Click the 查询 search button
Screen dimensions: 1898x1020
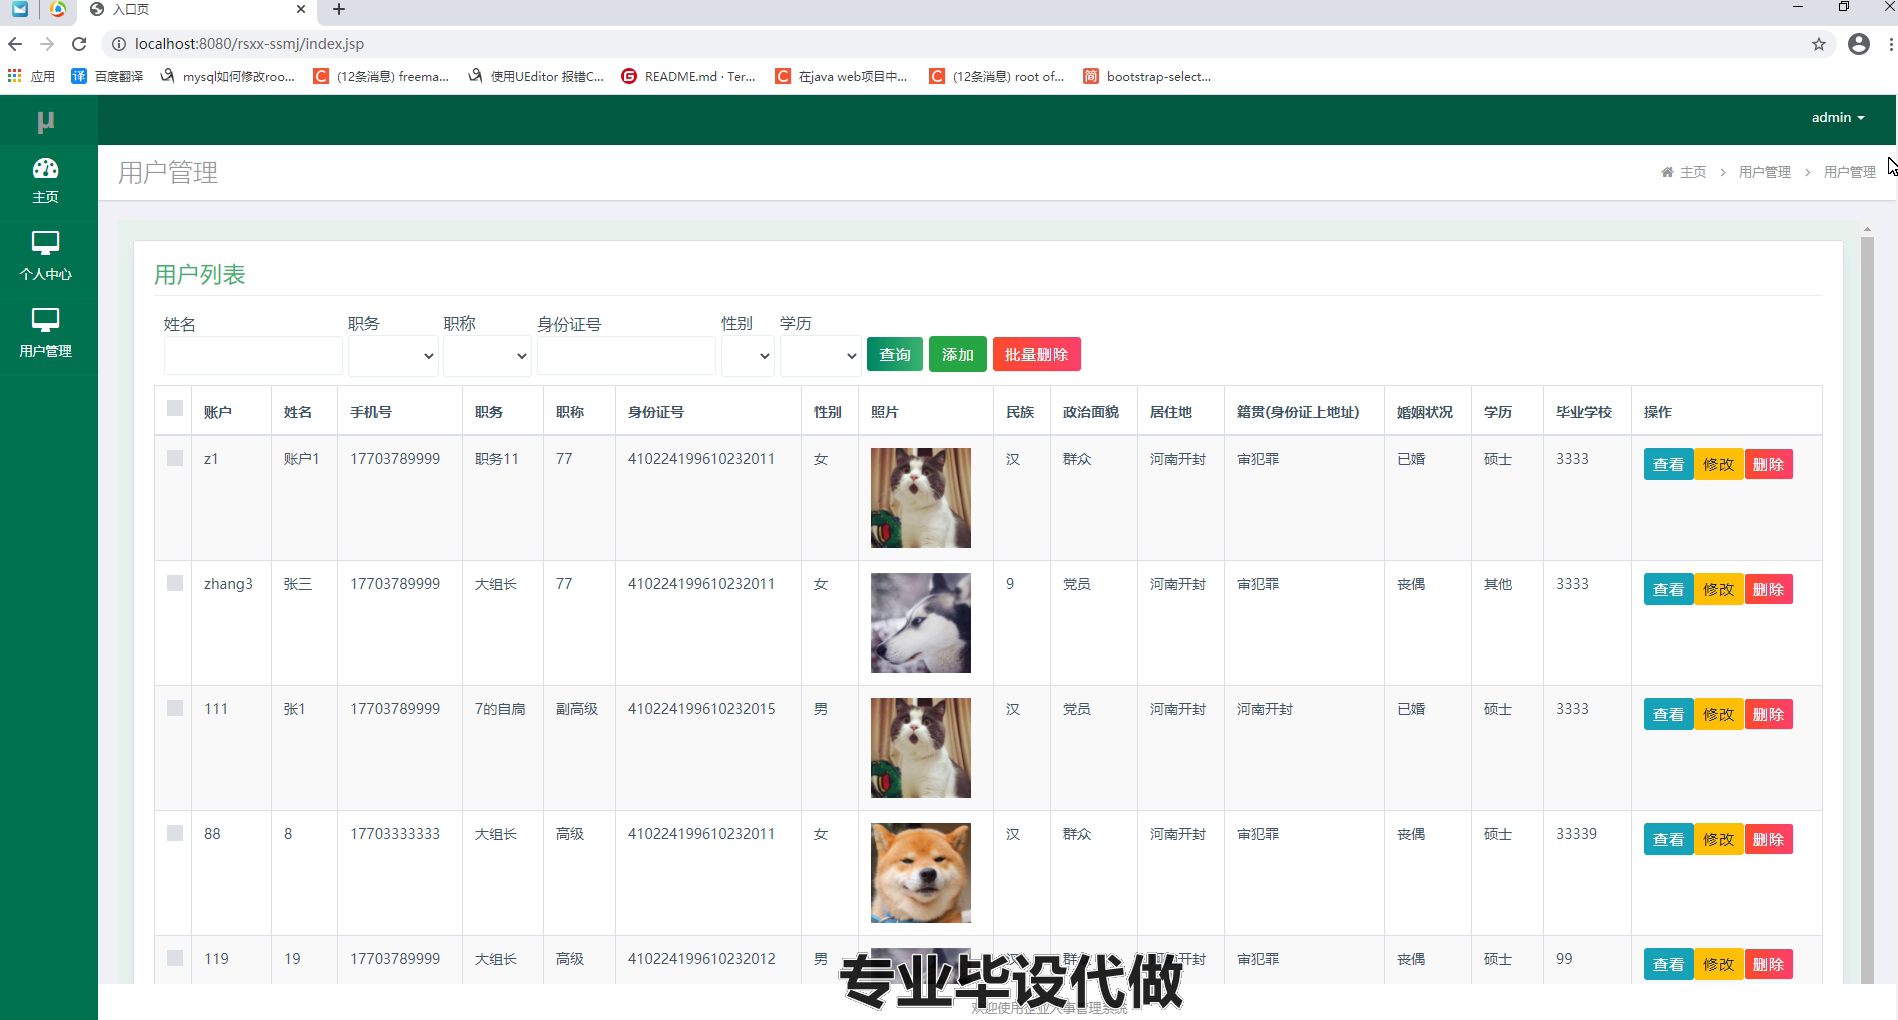tap(895, 354)
